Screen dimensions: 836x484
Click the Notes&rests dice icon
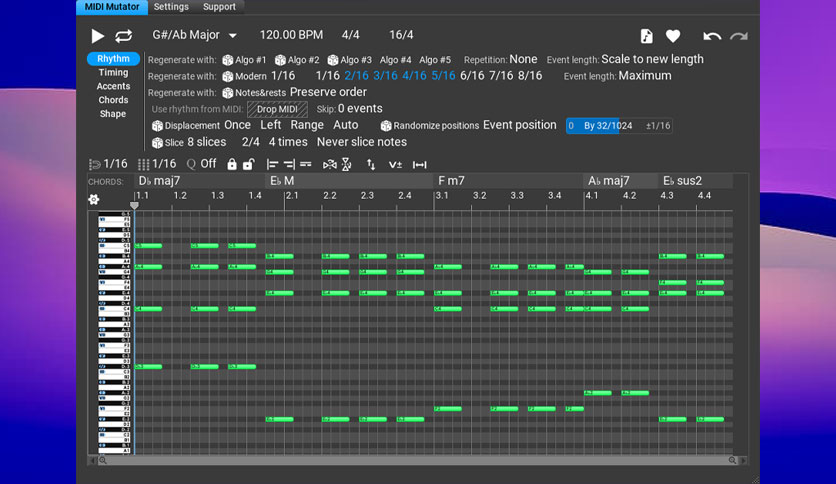point(228,93)
